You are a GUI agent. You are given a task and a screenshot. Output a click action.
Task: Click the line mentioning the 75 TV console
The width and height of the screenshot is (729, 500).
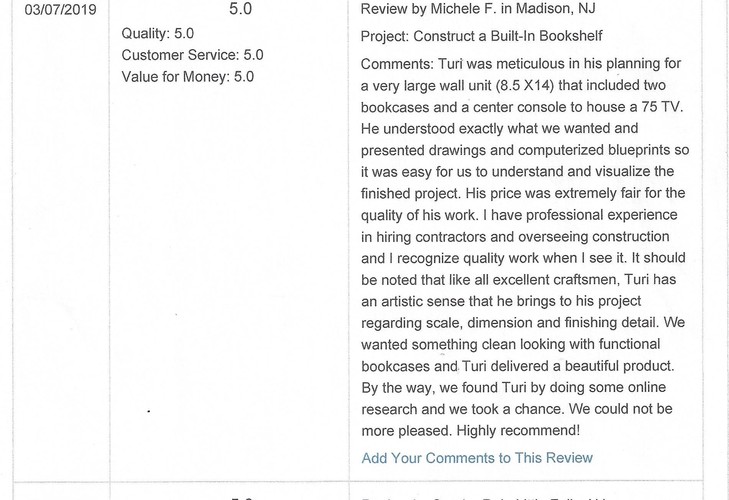[522, 107]
